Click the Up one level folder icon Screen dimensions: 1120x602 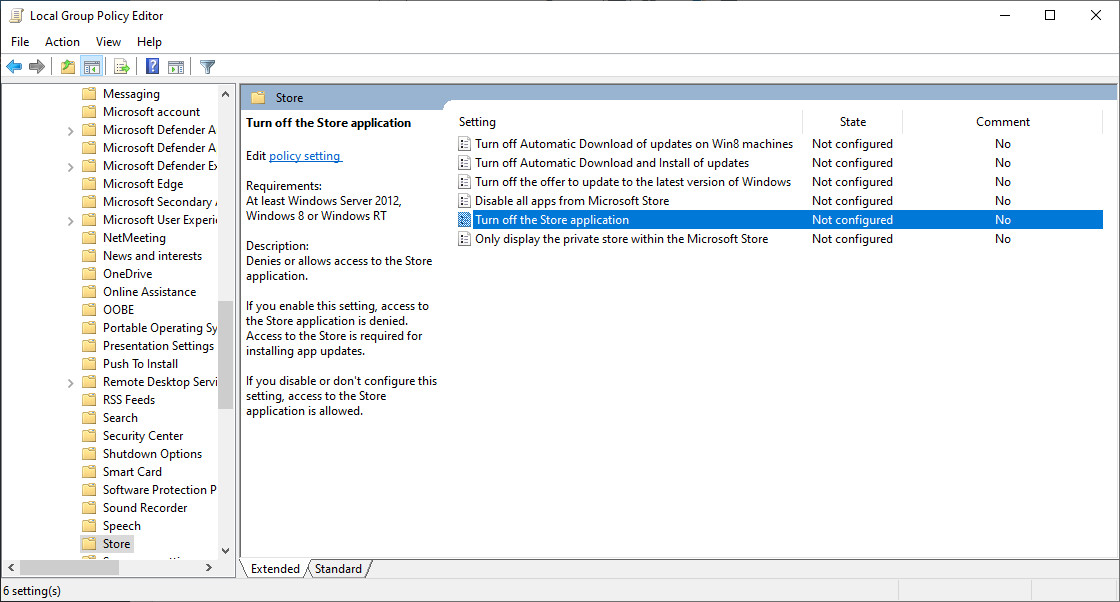click(67, 66)
